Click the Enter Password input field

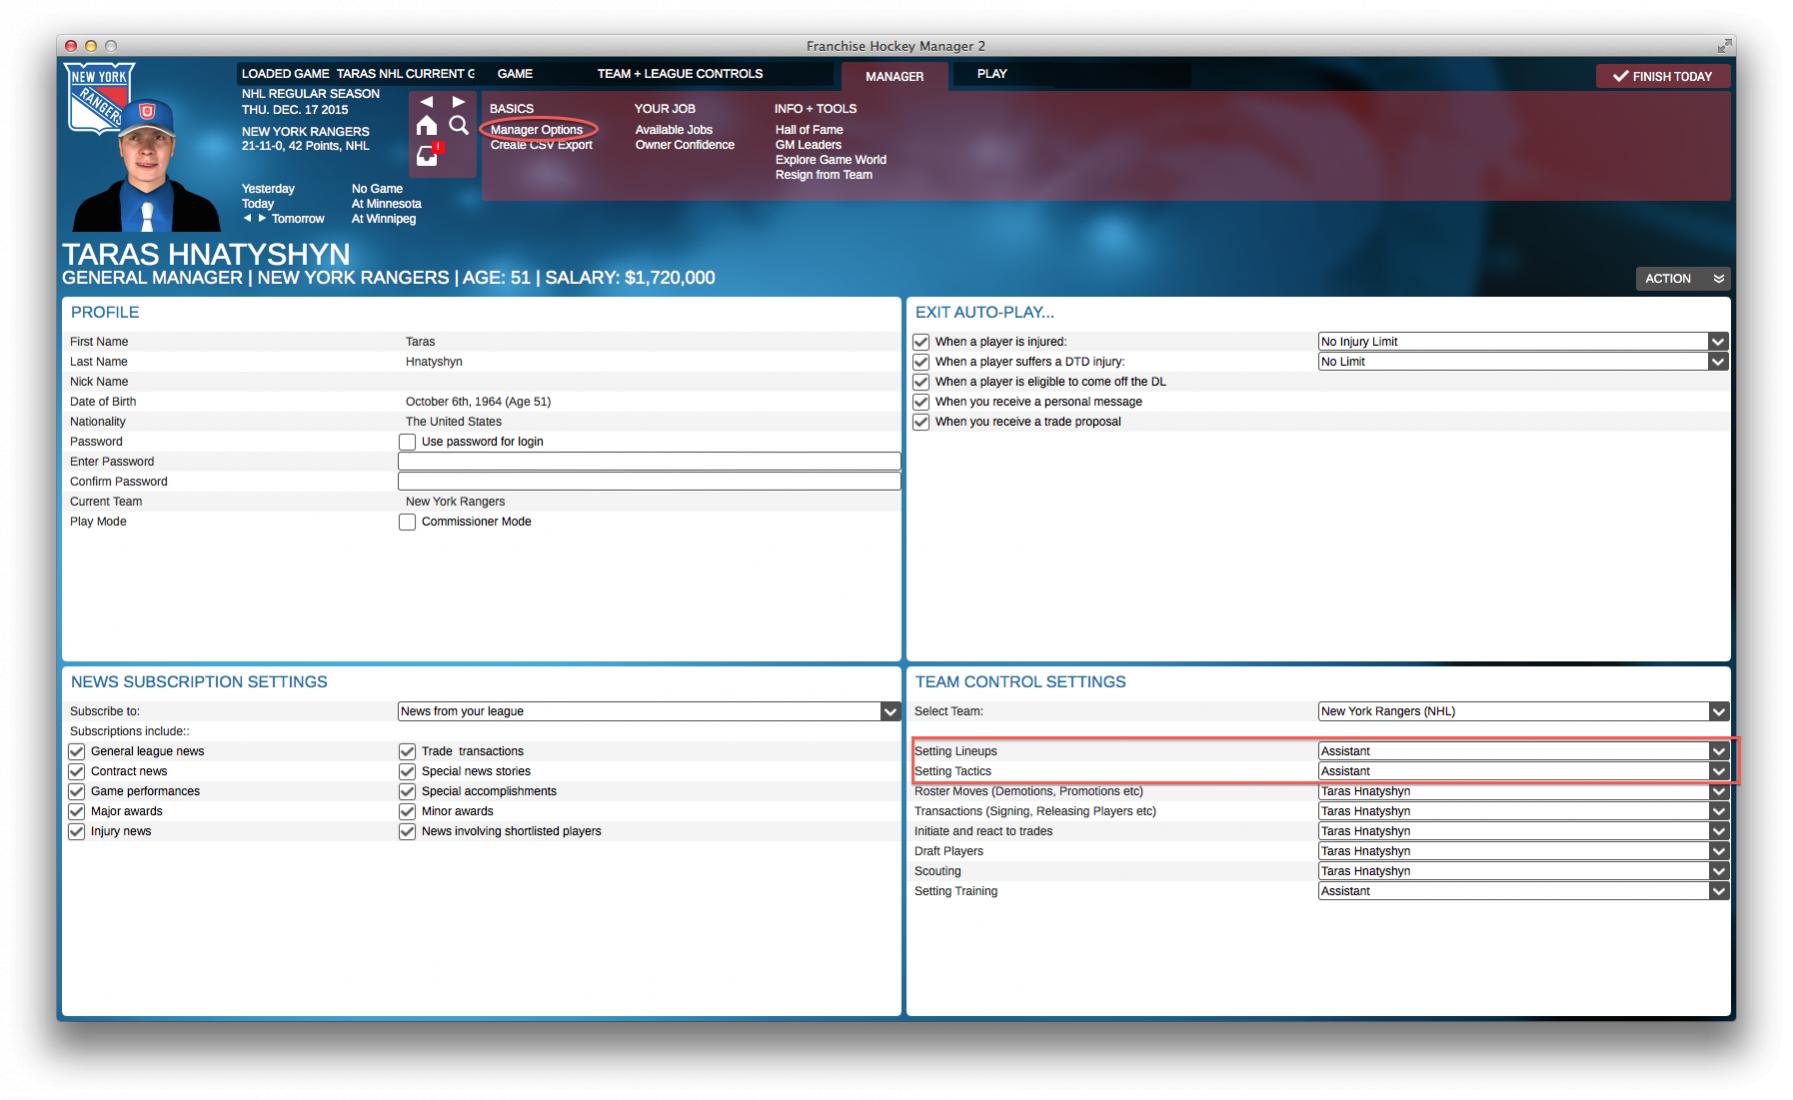[x=649, y=461]
